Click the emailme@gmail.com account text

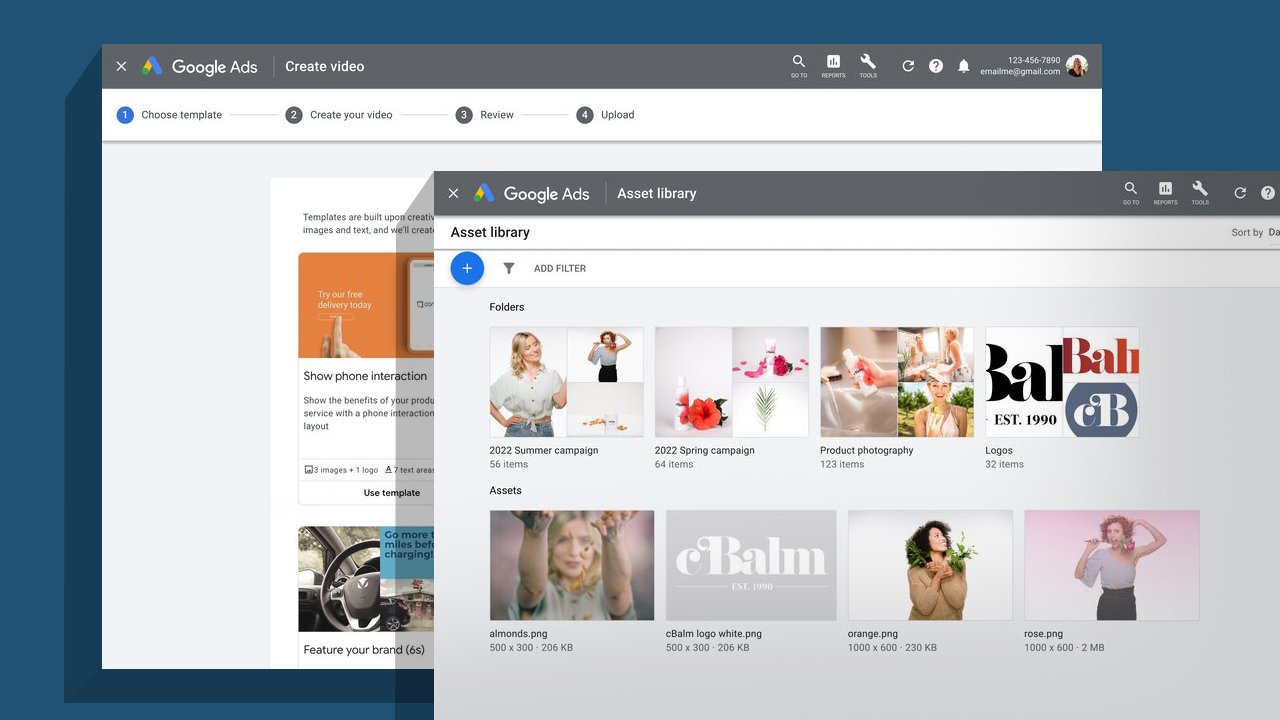point(1020,72)
